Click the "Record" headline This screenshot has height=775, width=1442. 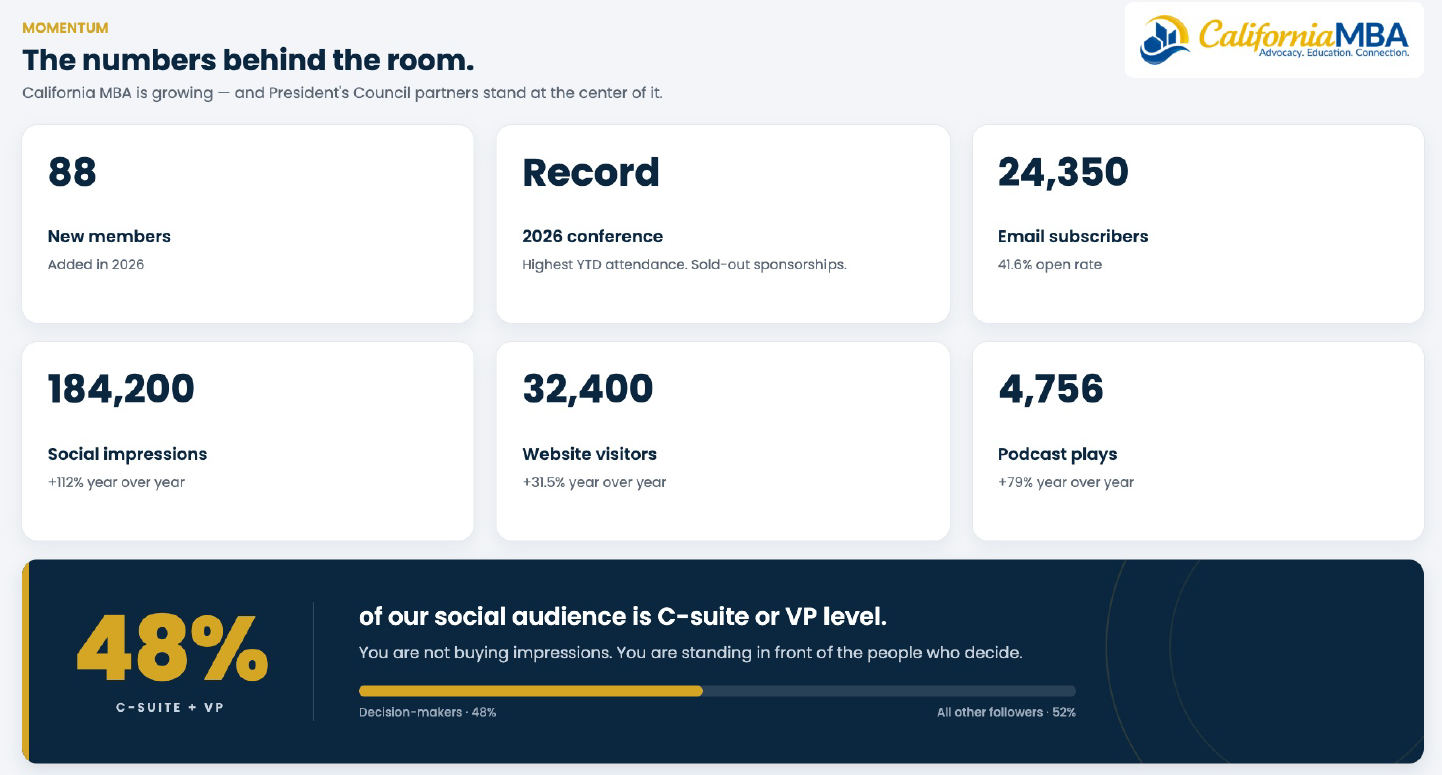click(591, 172)
